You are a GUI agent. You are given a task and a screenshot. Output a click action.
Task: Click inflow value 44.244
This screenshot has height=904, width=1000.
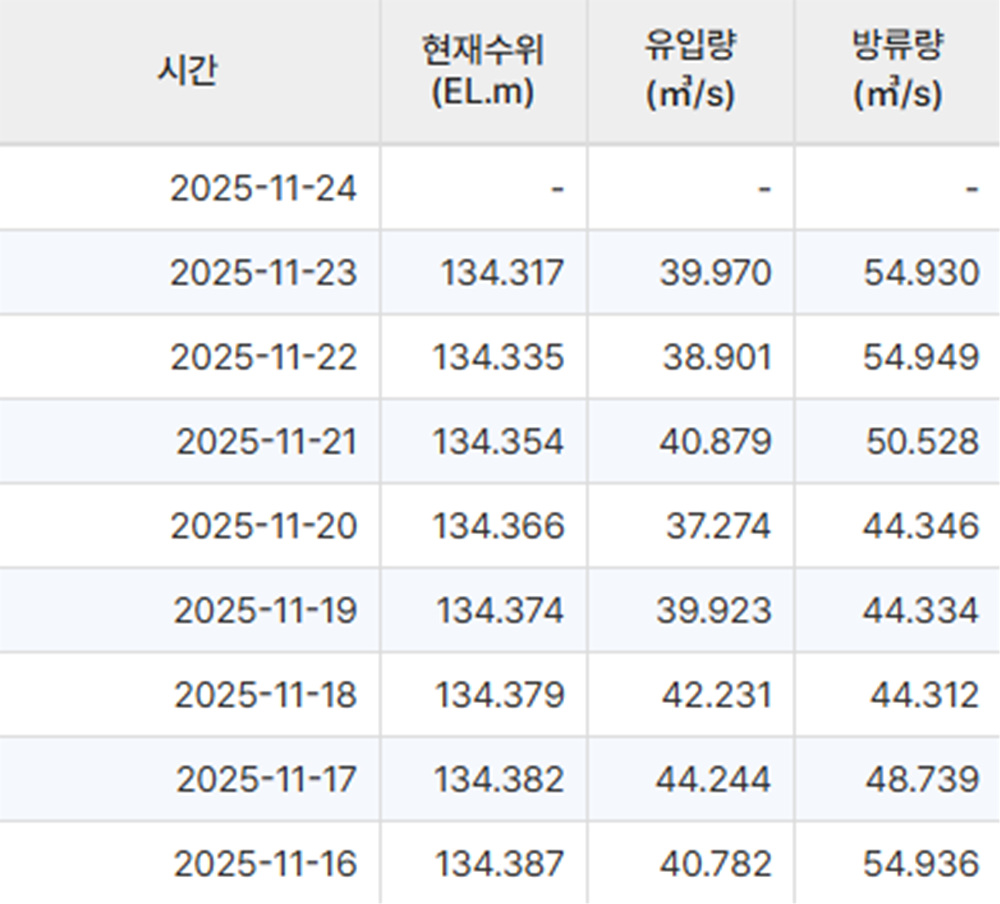pyautogui.click(x=713, y=780)
